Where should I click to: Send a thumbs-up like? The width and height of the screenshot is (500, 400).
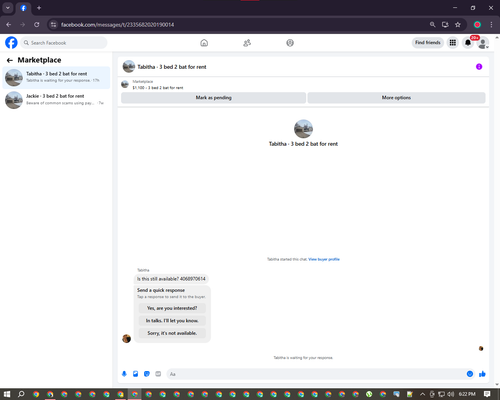tap(482, 374)
